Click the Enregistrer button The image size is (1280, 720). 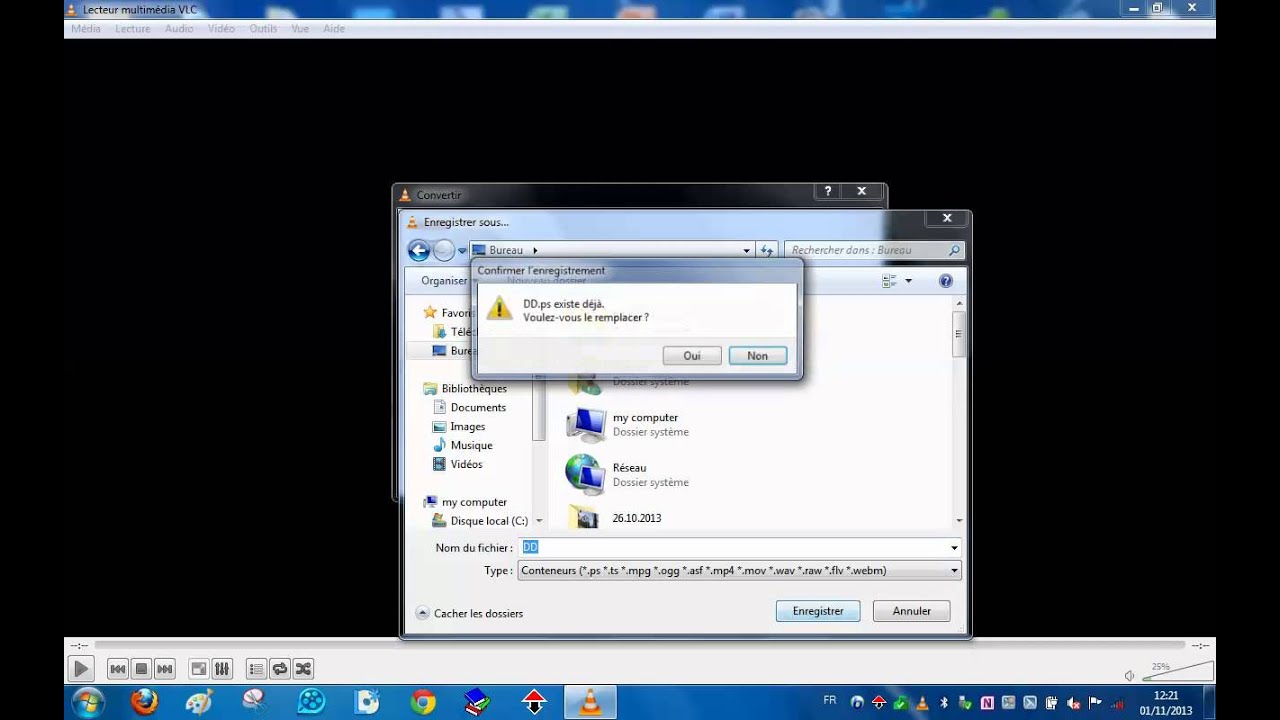tap(818, 611)
